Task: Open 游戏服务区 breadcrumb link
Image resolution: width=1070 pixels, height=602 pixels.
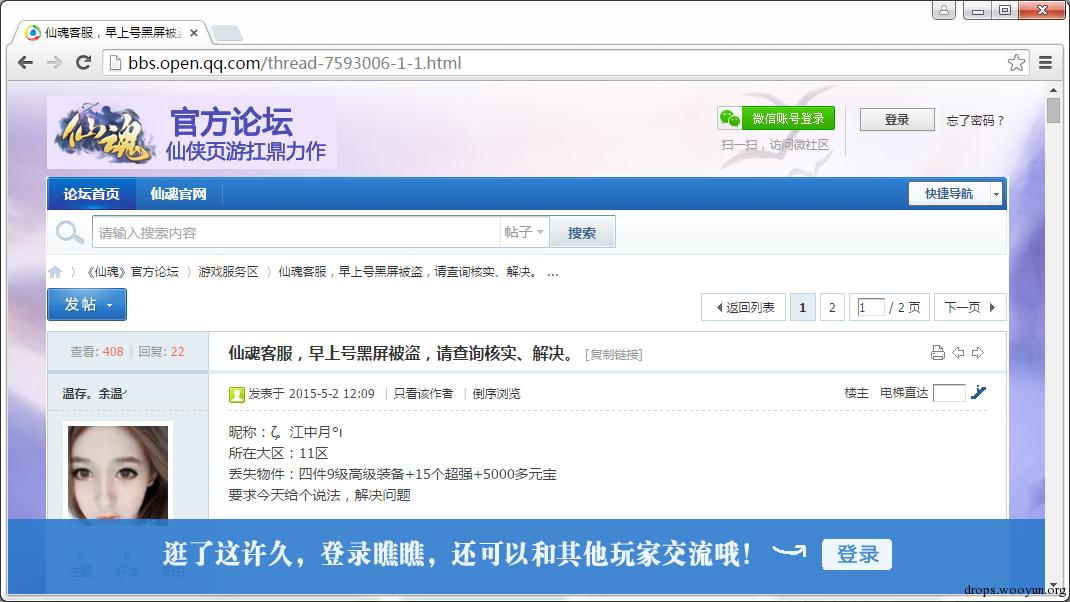Action: point(228,272)
